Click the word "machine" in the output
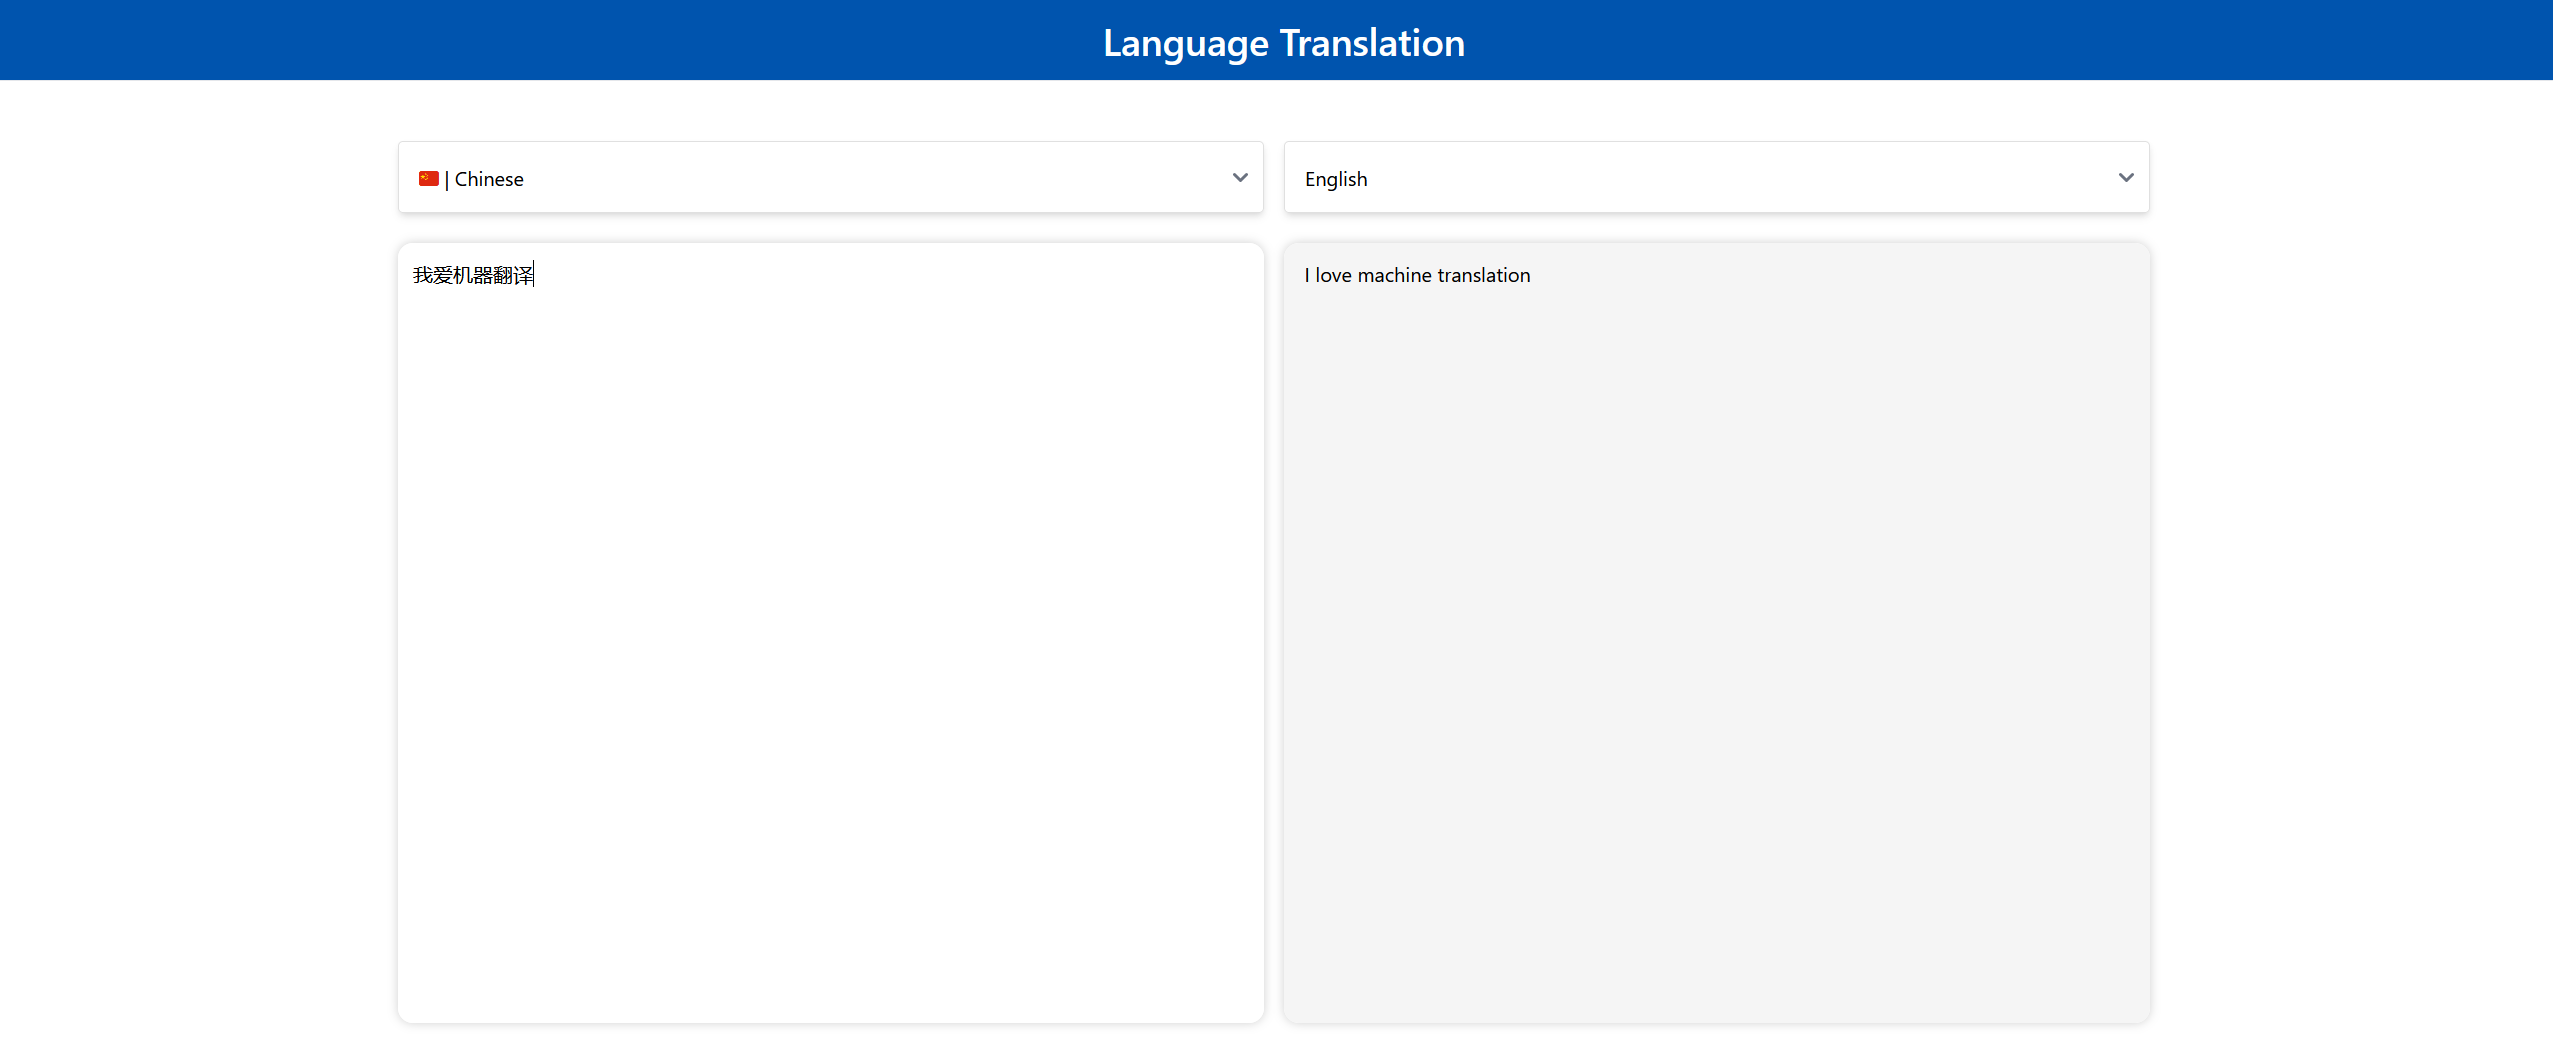The width and height of the screenshot is (2553, 1057). pyautogui.click(x=1394, y=275)
